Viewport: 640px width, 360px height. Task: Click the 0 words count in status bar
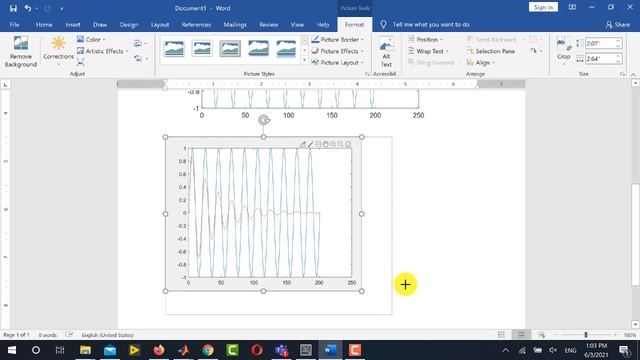pos(47,335)
